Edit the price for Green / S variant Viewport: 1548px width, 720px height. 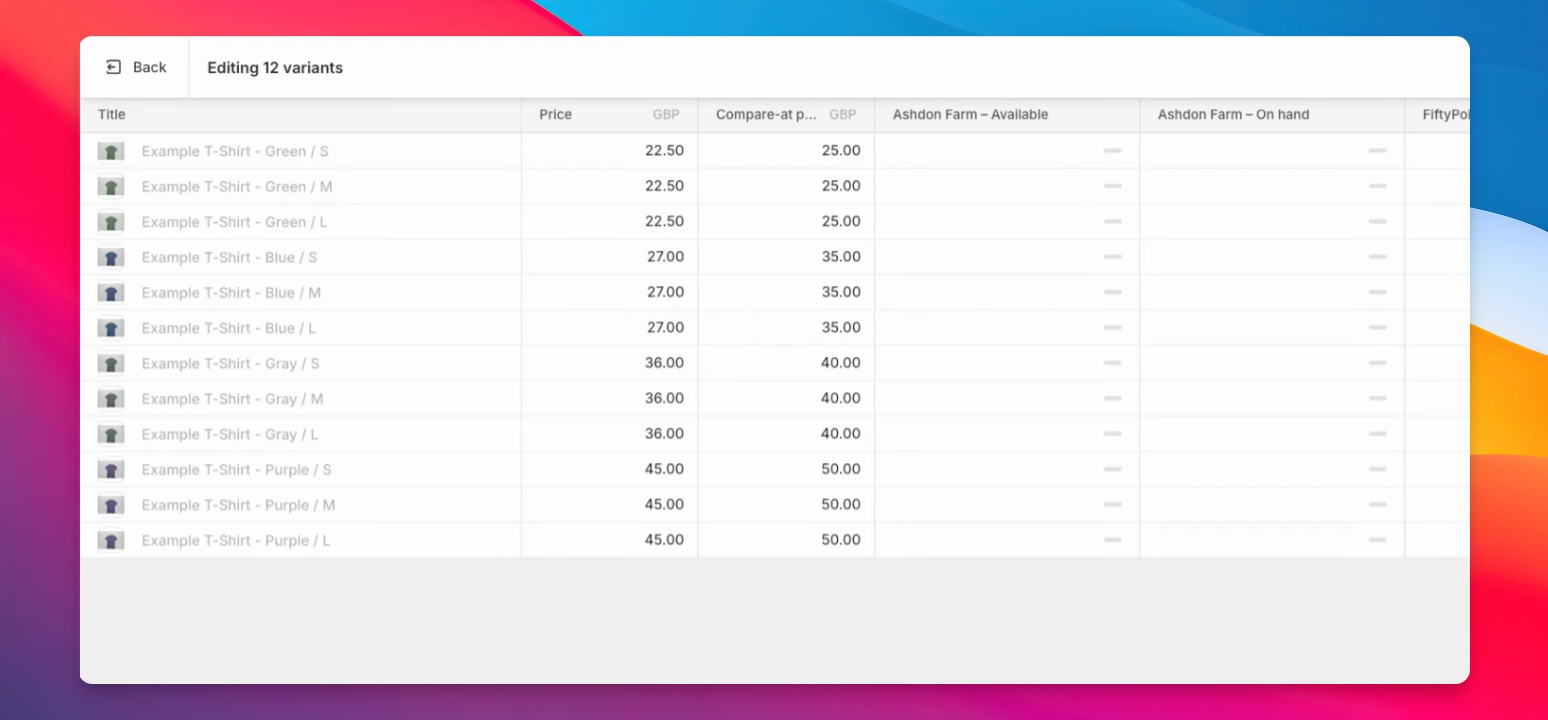click(609, 151)
